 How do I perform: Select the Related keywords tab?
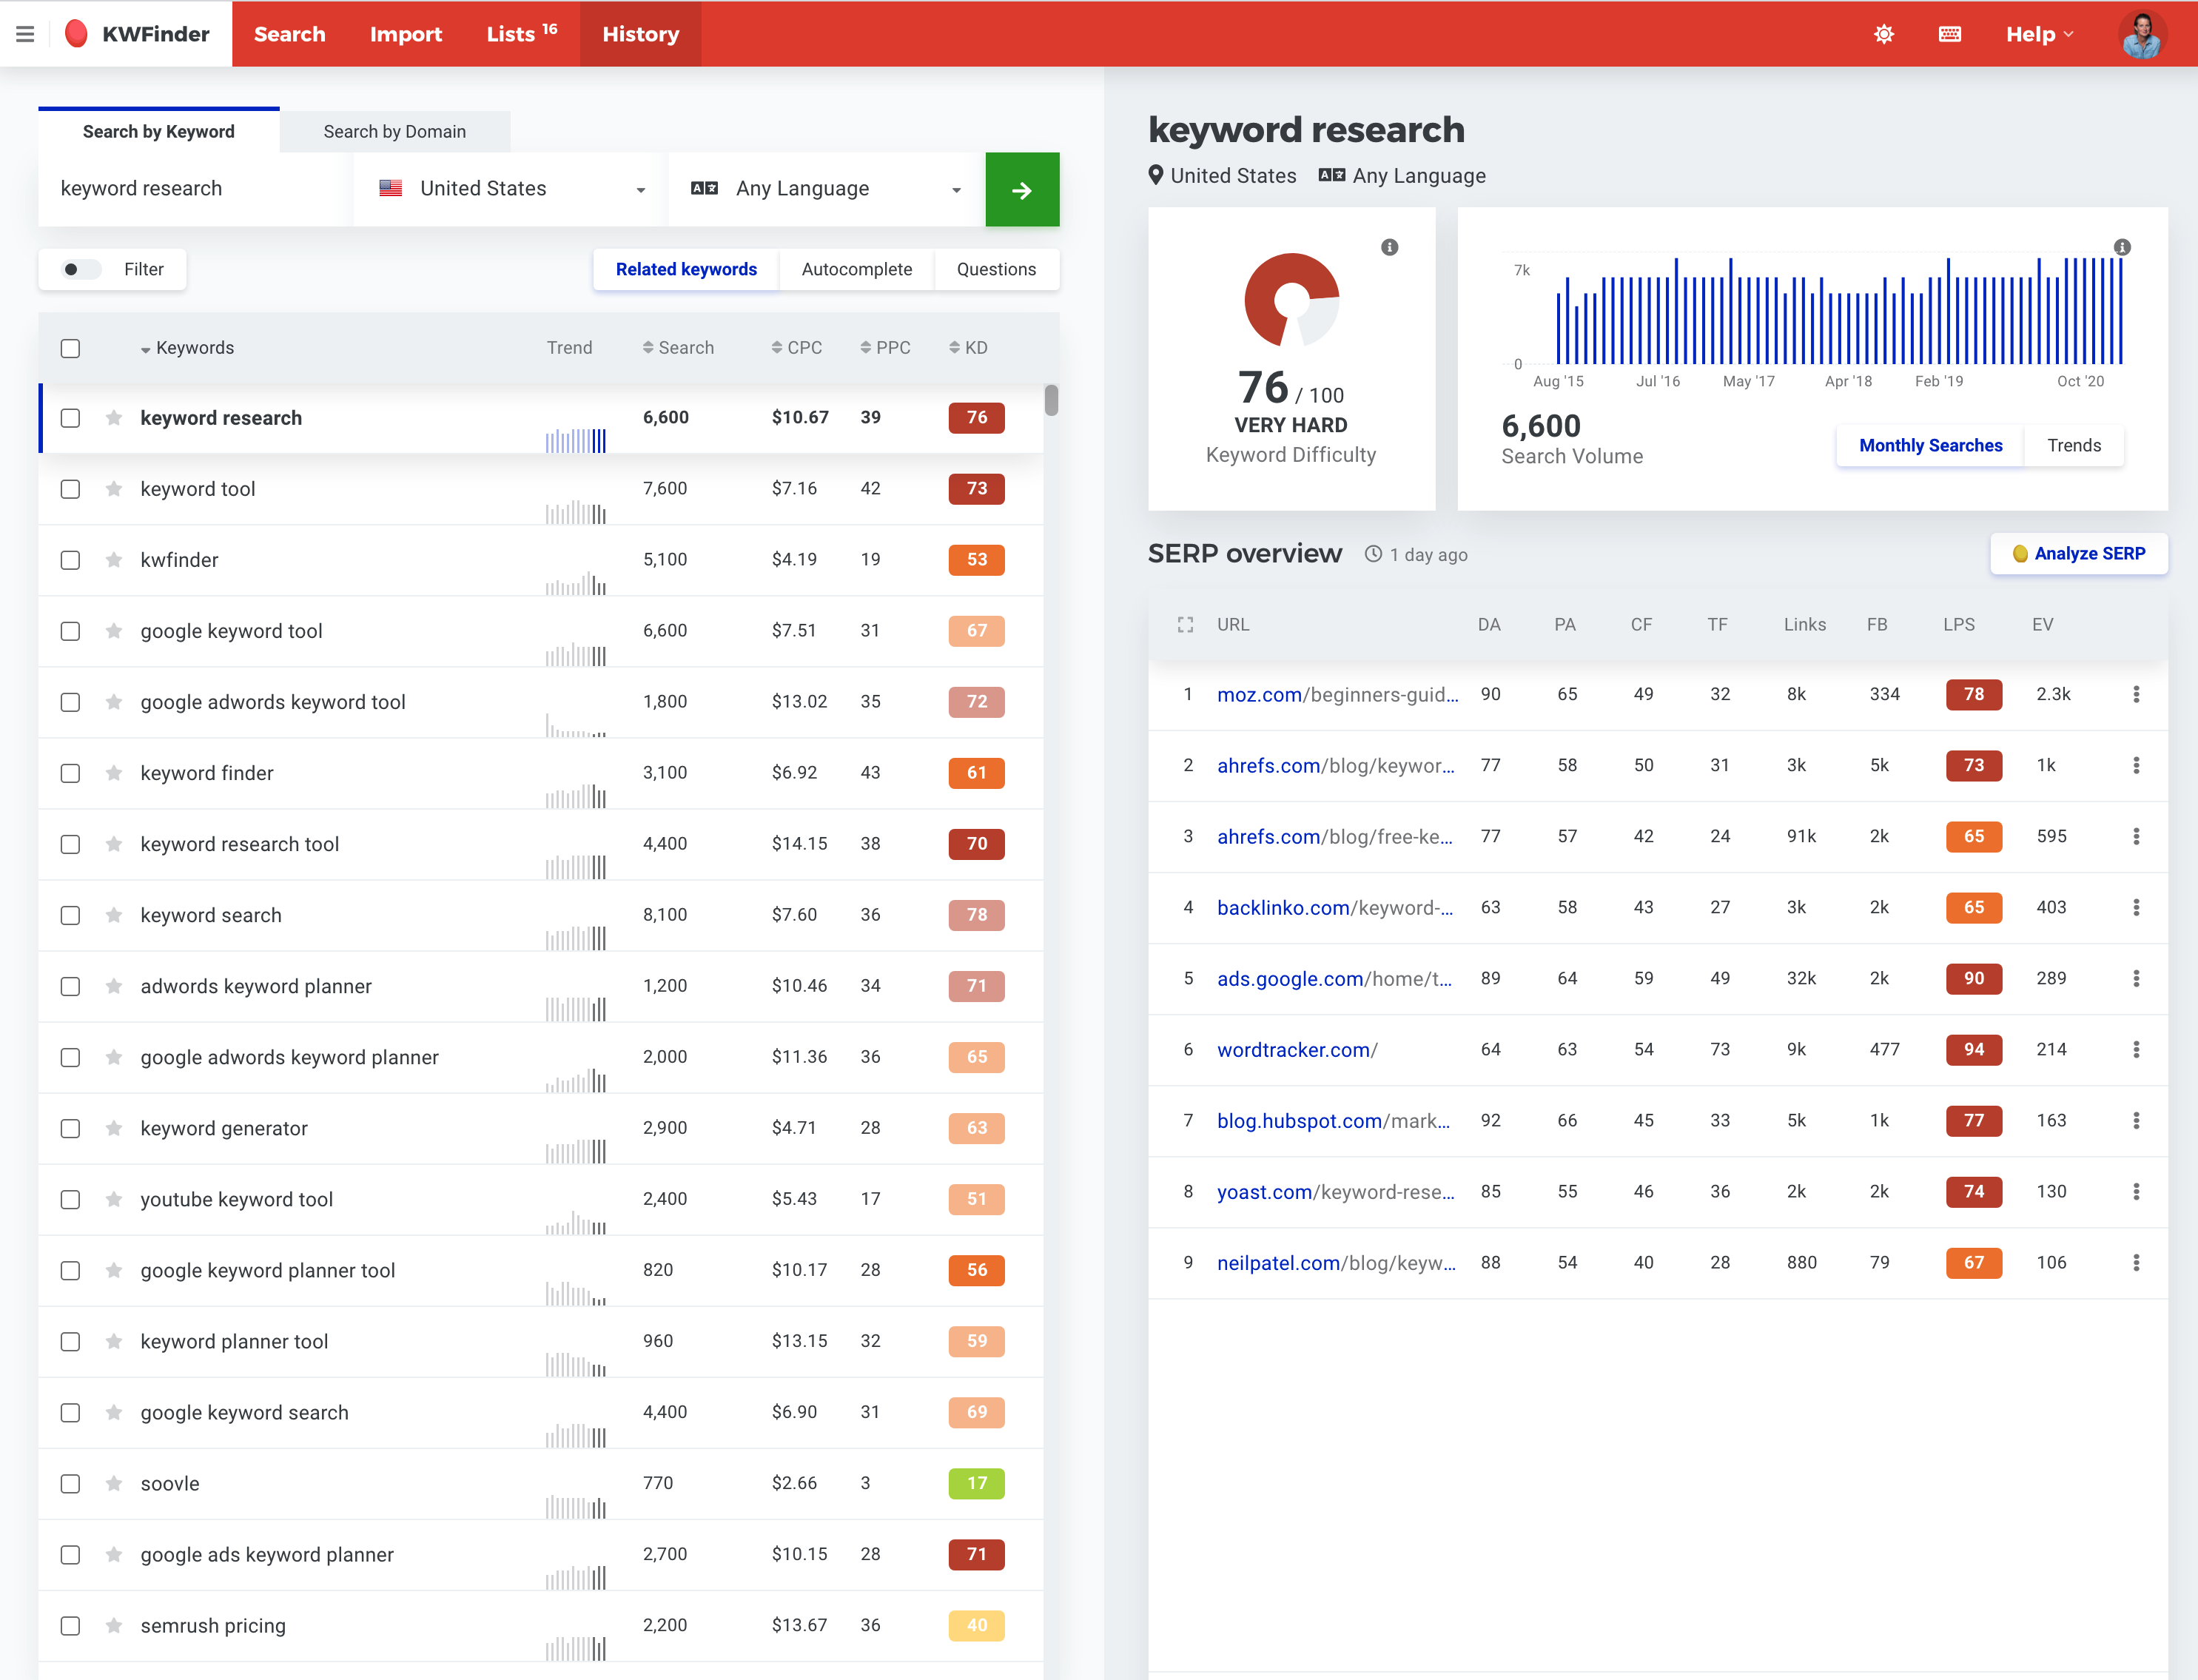[686, 269]
